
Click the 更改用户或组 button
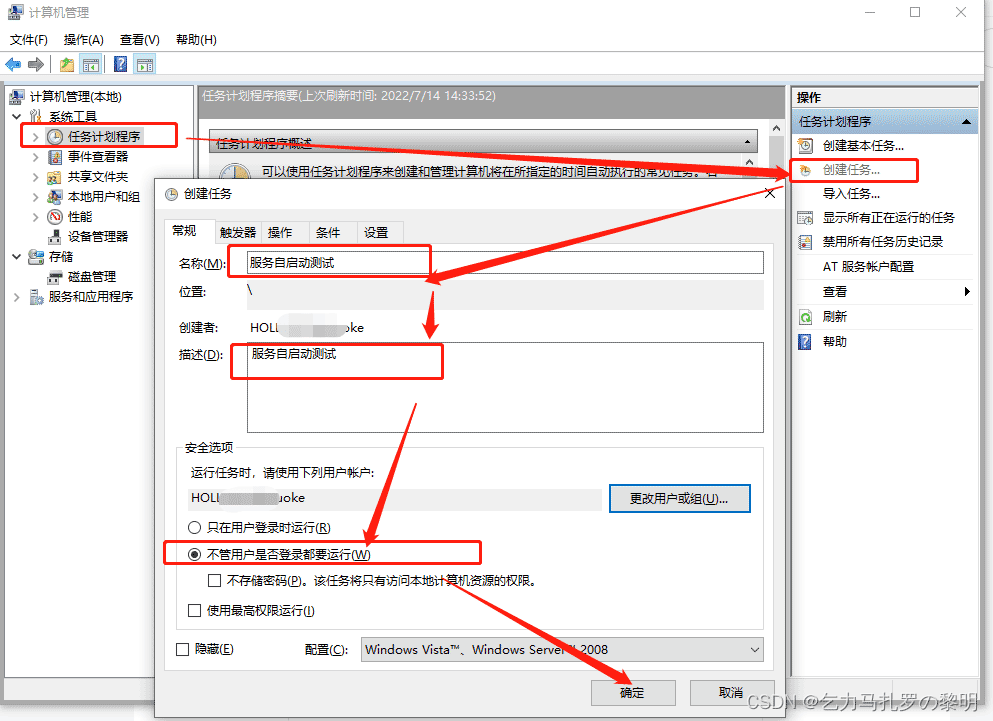click(679, 497)
